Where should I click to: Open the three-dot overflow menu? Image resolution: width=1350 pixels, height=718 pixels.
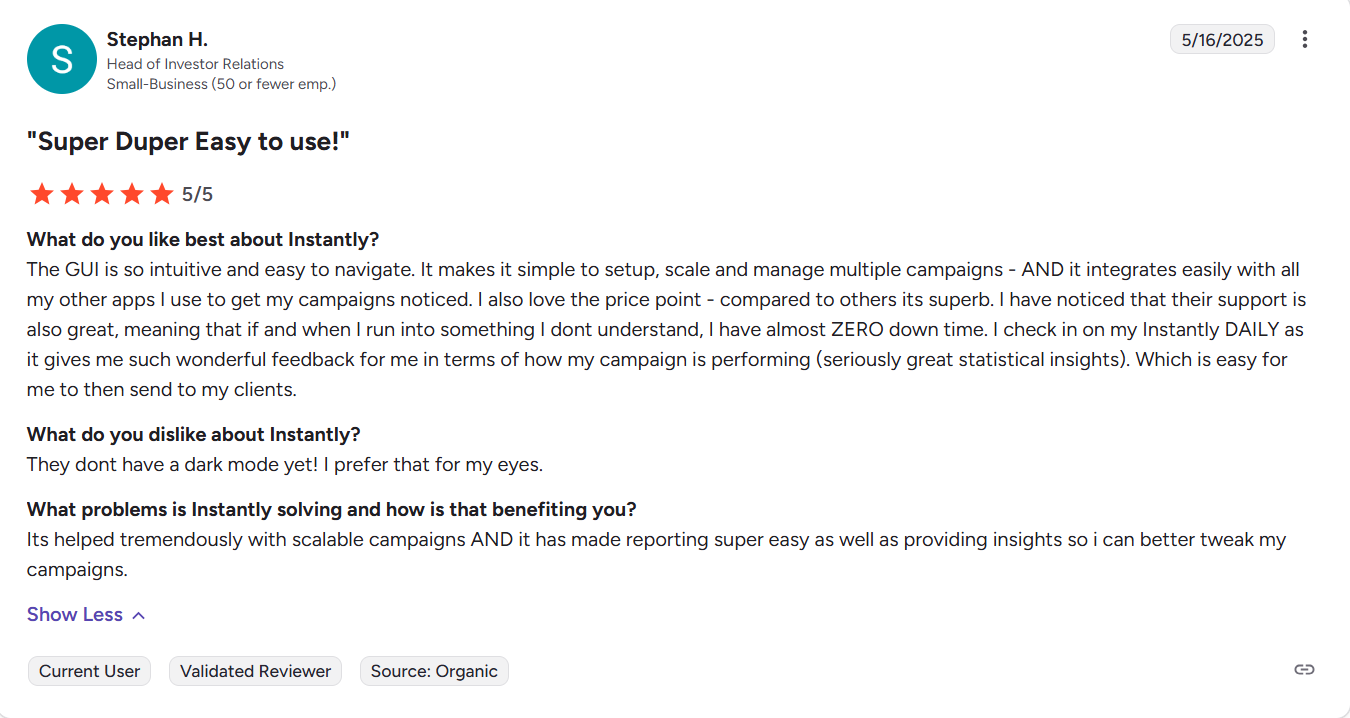1305,39
